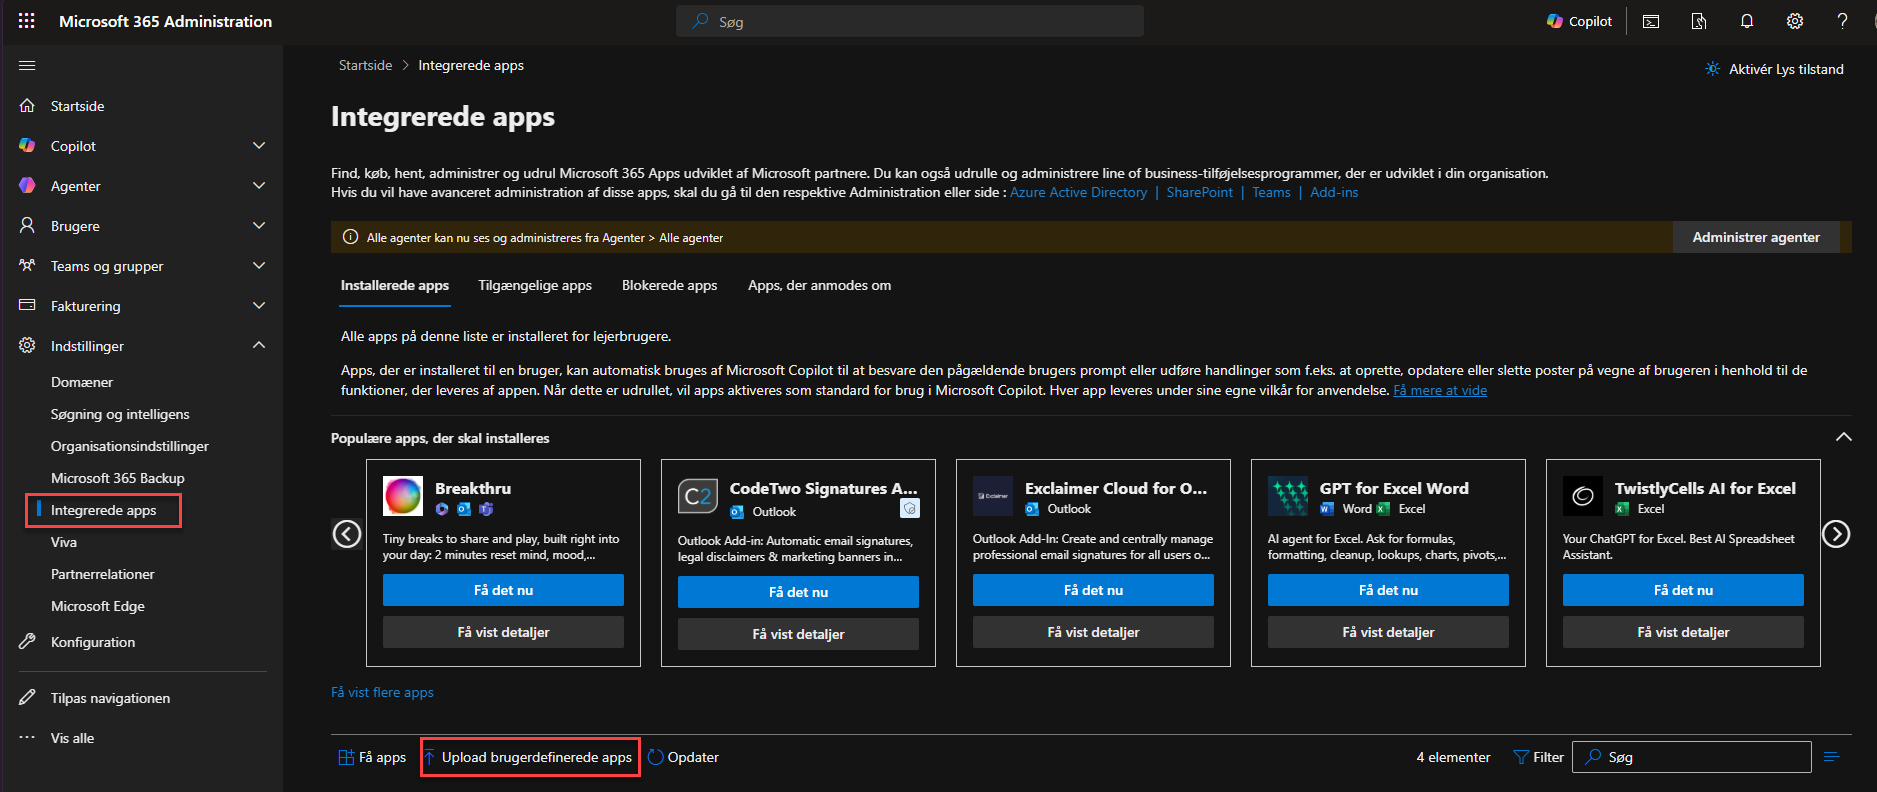Get Exclaimer Cloud with Få det nu
The image size is (1877, 792).
click(x=1093, y=590)
